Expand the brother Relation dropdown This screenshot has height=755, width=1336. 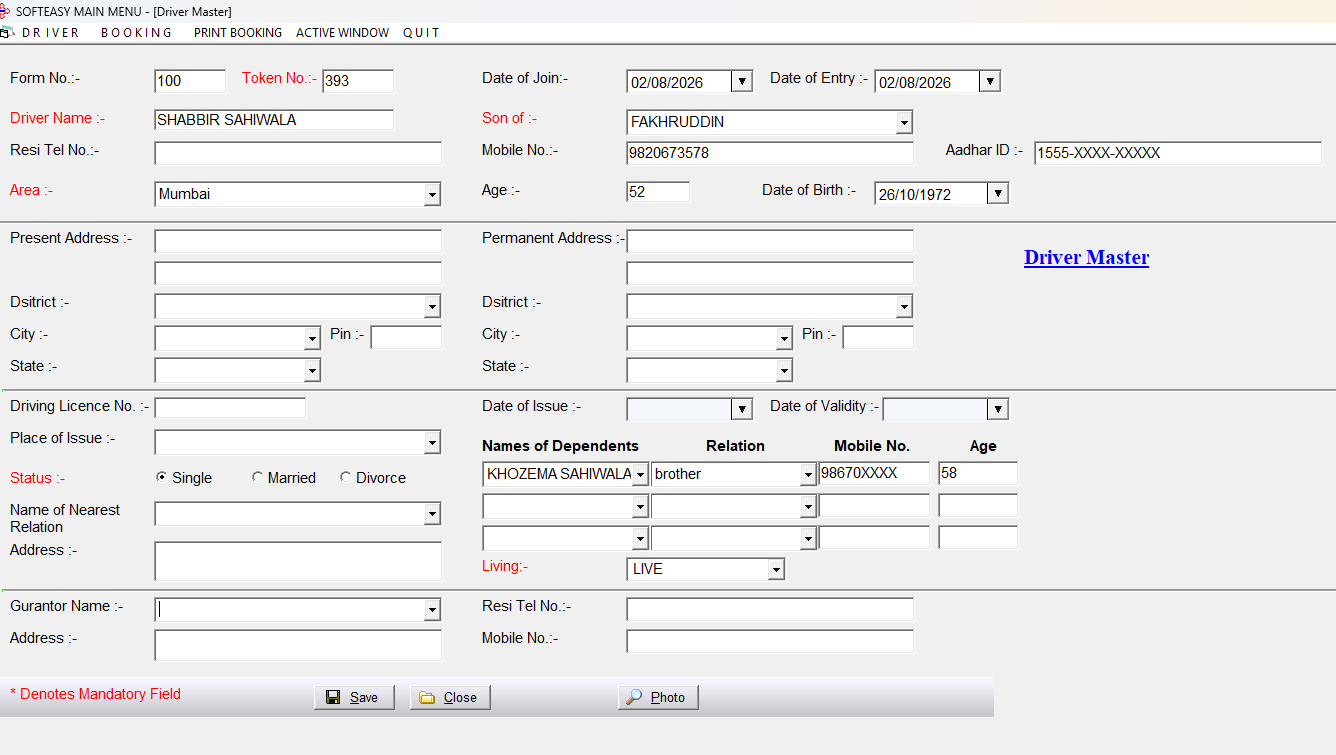tap(808, 475)
